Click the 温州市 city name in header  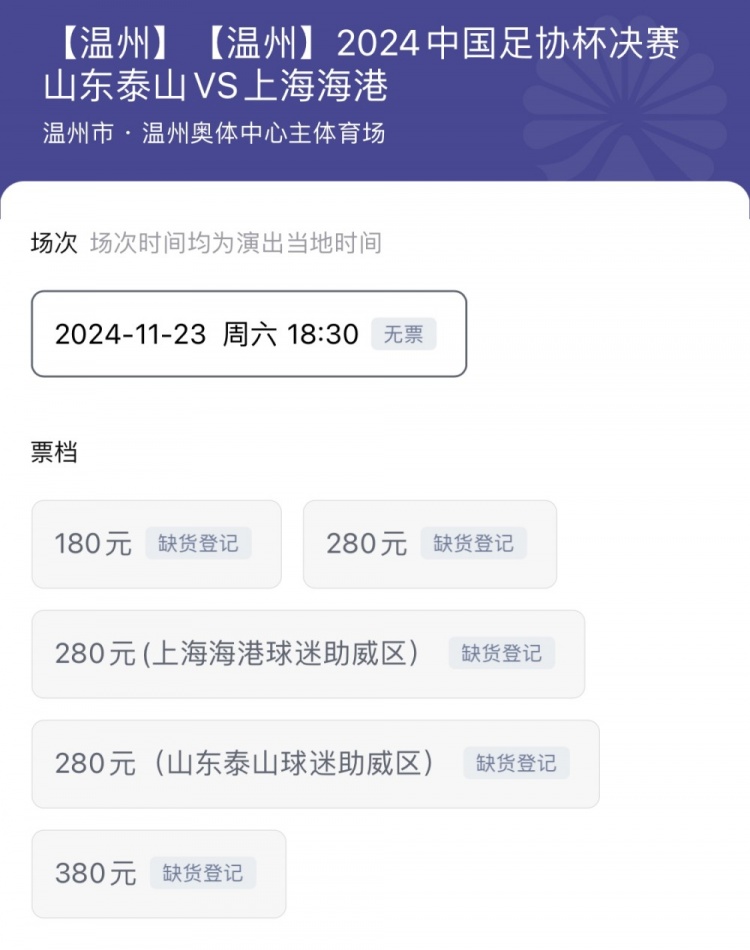(78, 133)
